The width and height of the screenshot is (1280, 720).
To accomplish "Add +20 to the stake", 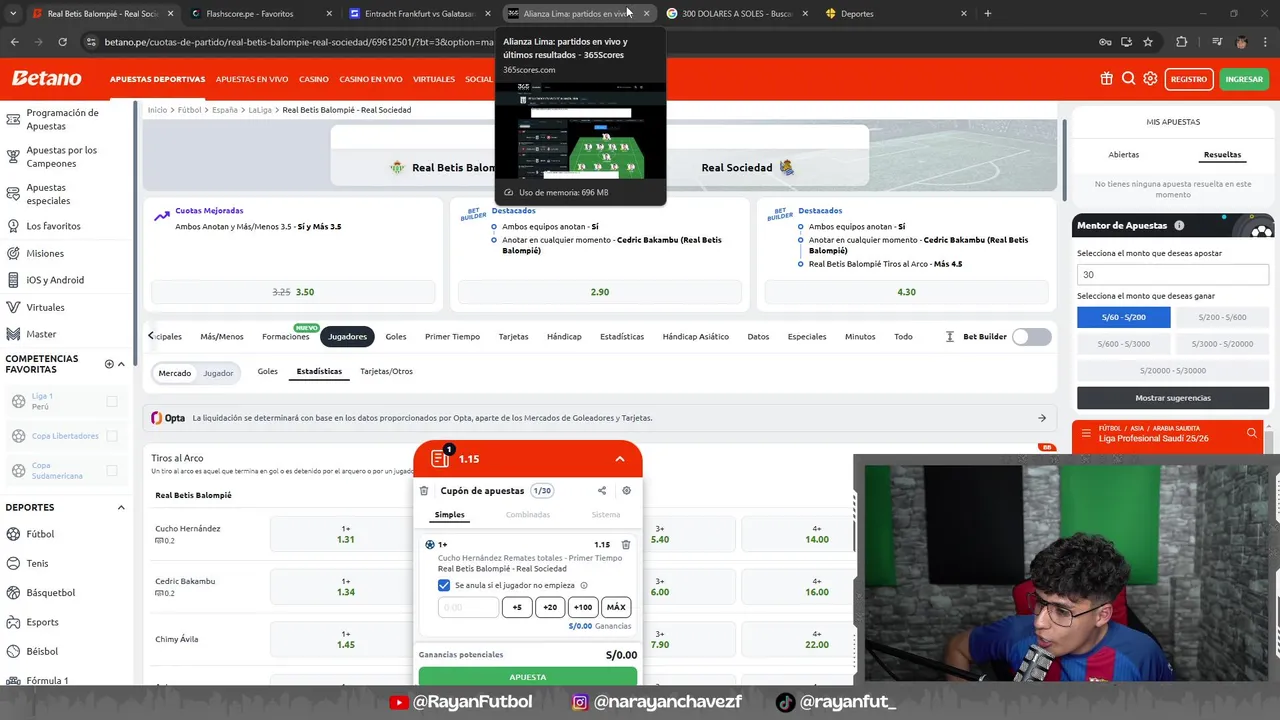I will [x=550, y=607].
